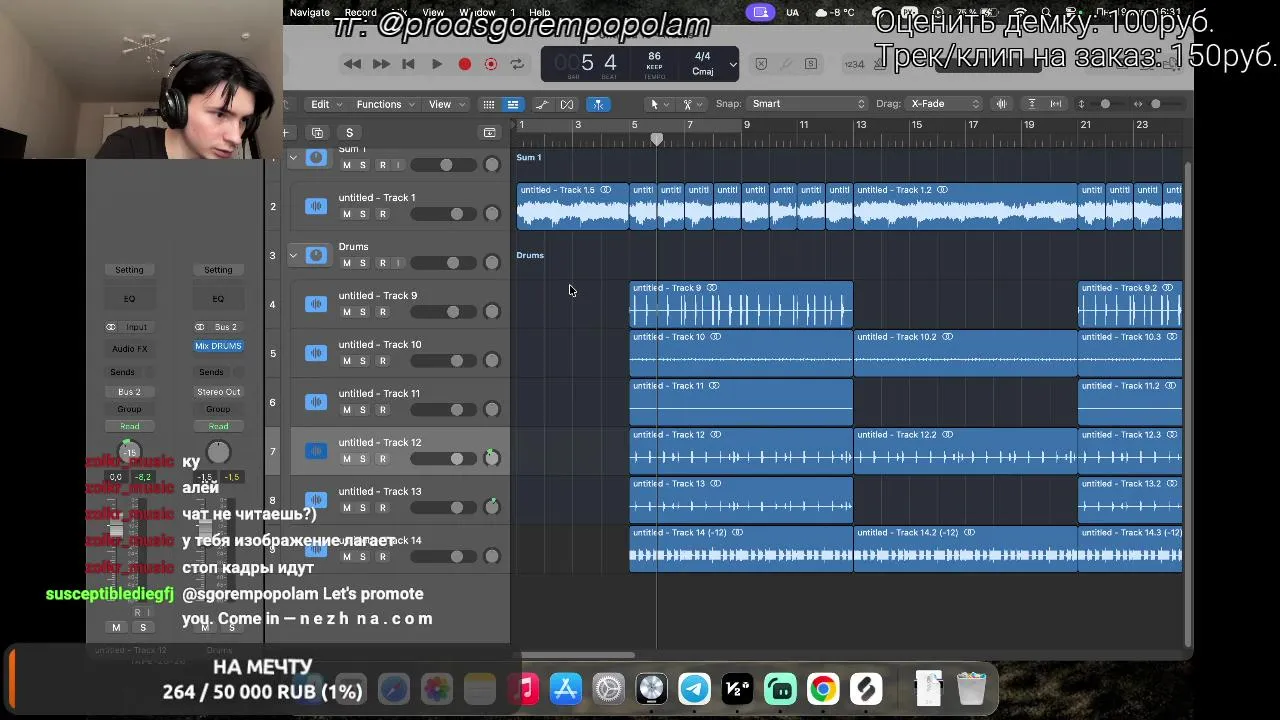Image resolution: width=1280 pixels, height=720 pixels.
Task: Select region untitled - Track 10.2
Action: click(x=965, y=354)
